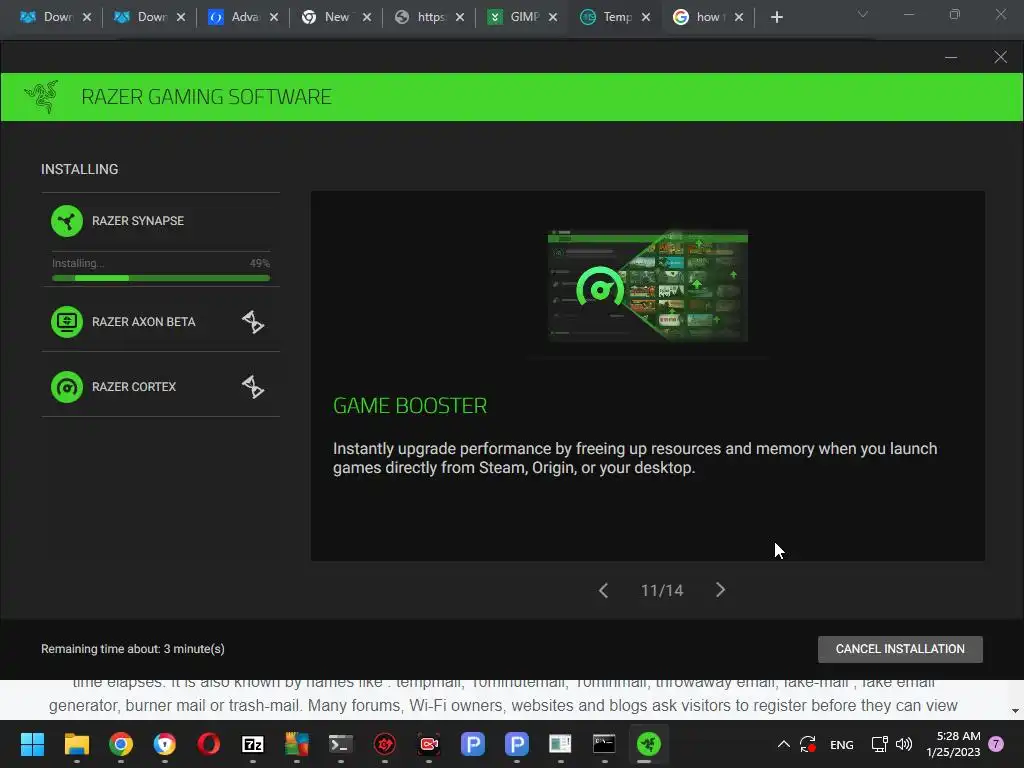Screen dimensions: 1024x768
Task: Click the Installing header label
Action: tap(80, 169)
